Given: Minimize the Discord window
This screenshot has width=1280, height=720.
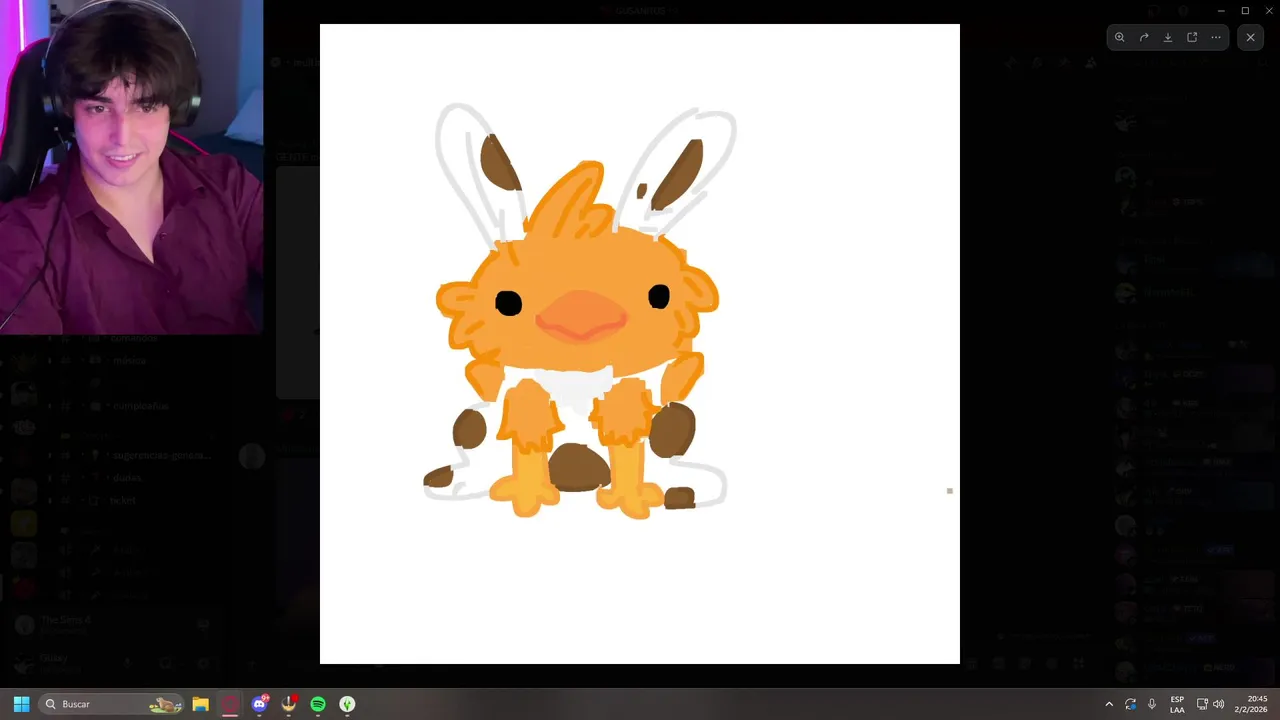Looking at the screenshot, I should [1221, 10].
